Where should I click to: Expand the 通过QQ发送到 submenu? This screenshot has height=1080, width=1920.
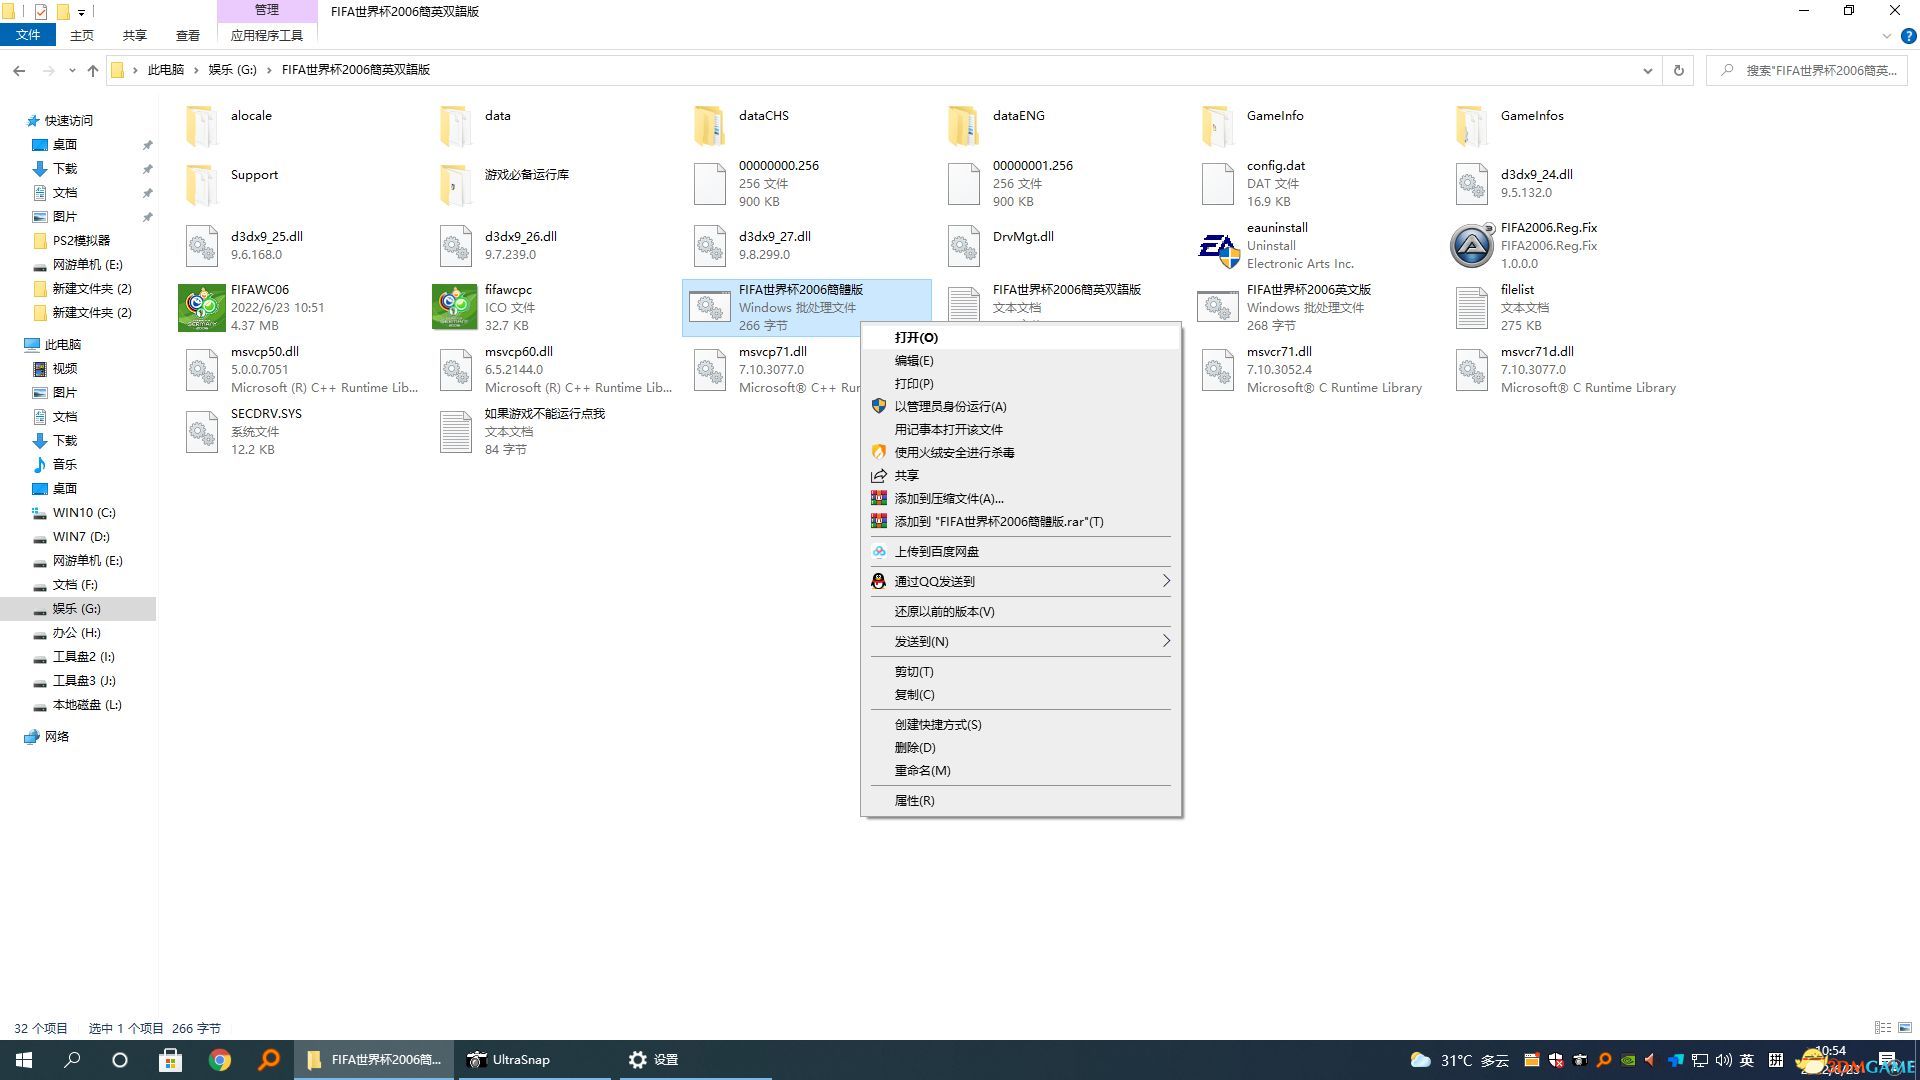point(1021,582)
